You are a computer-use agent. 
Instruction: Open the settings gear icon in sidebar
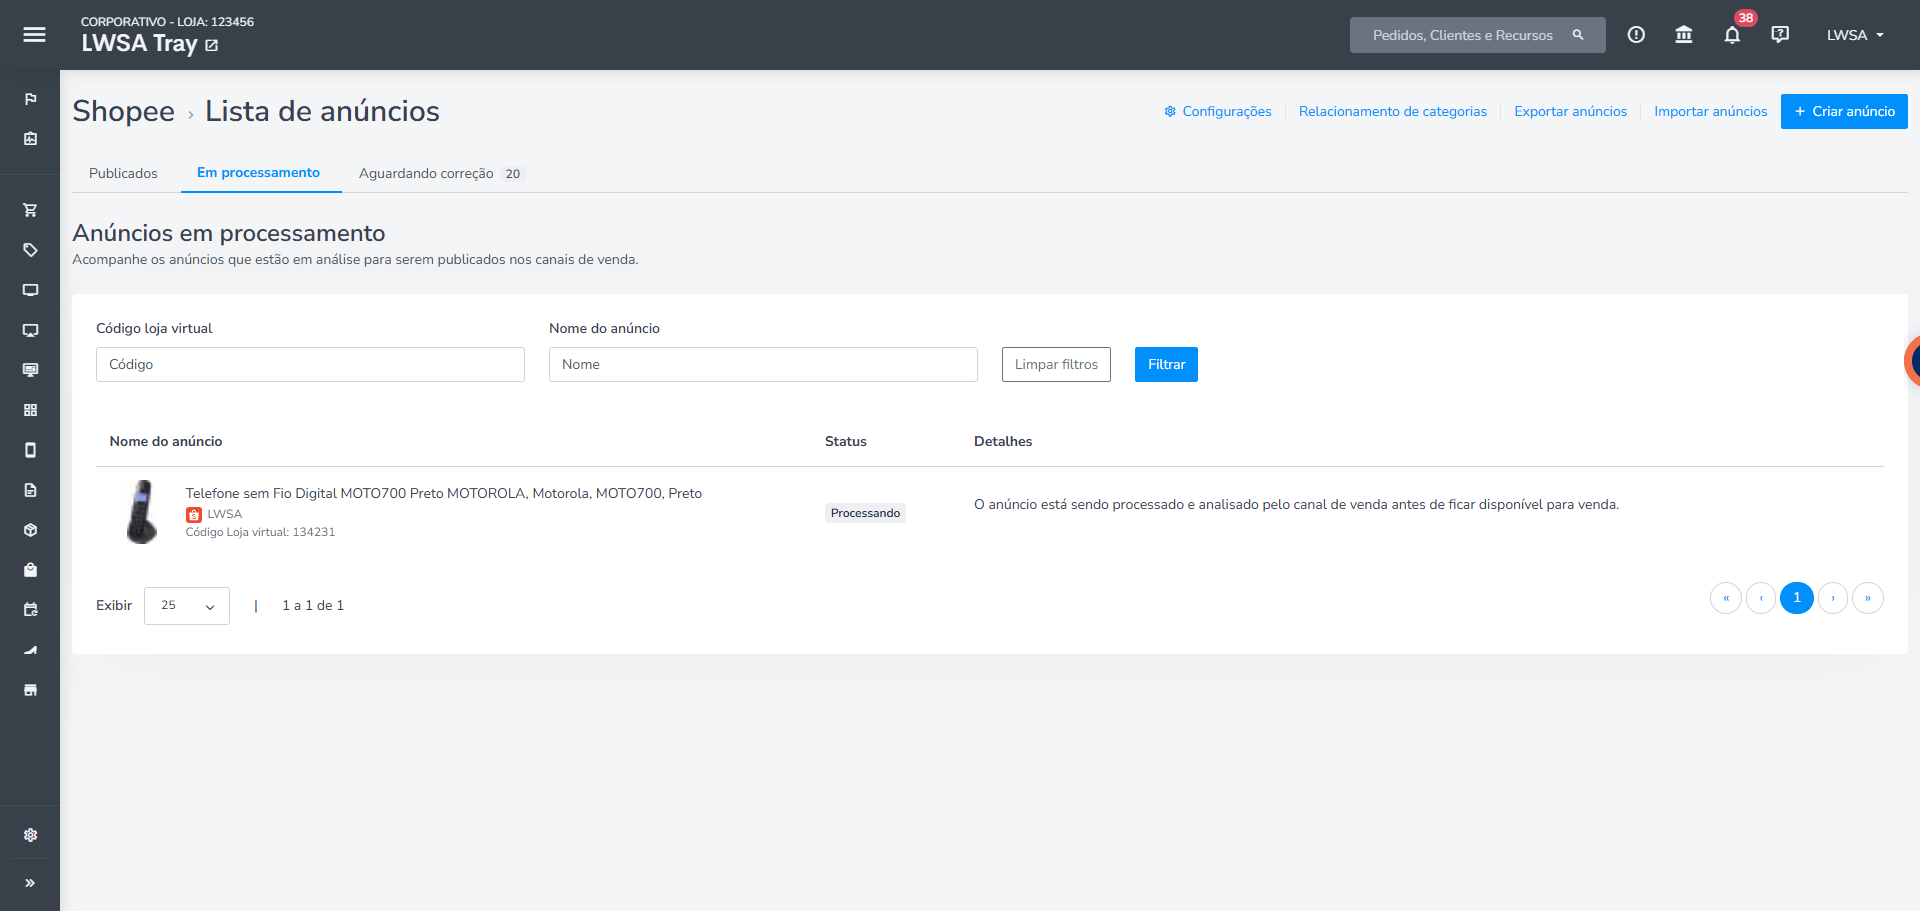(x=30, y=835)
